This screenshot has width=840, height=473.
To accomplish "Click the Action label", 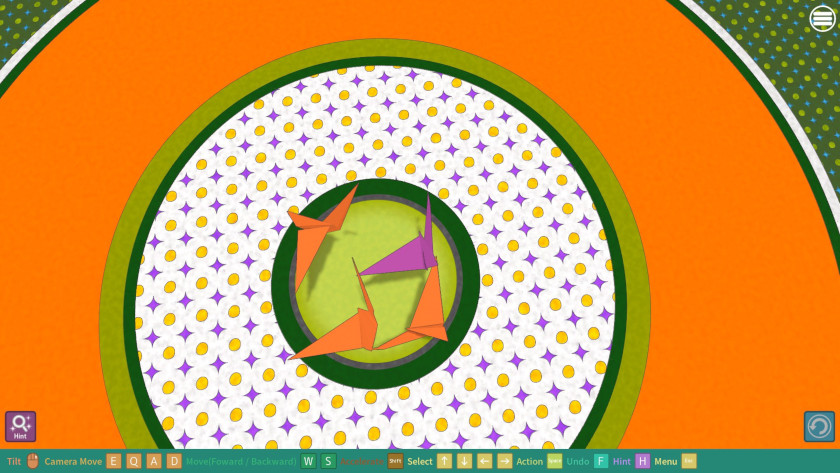I will pos(530,461).
